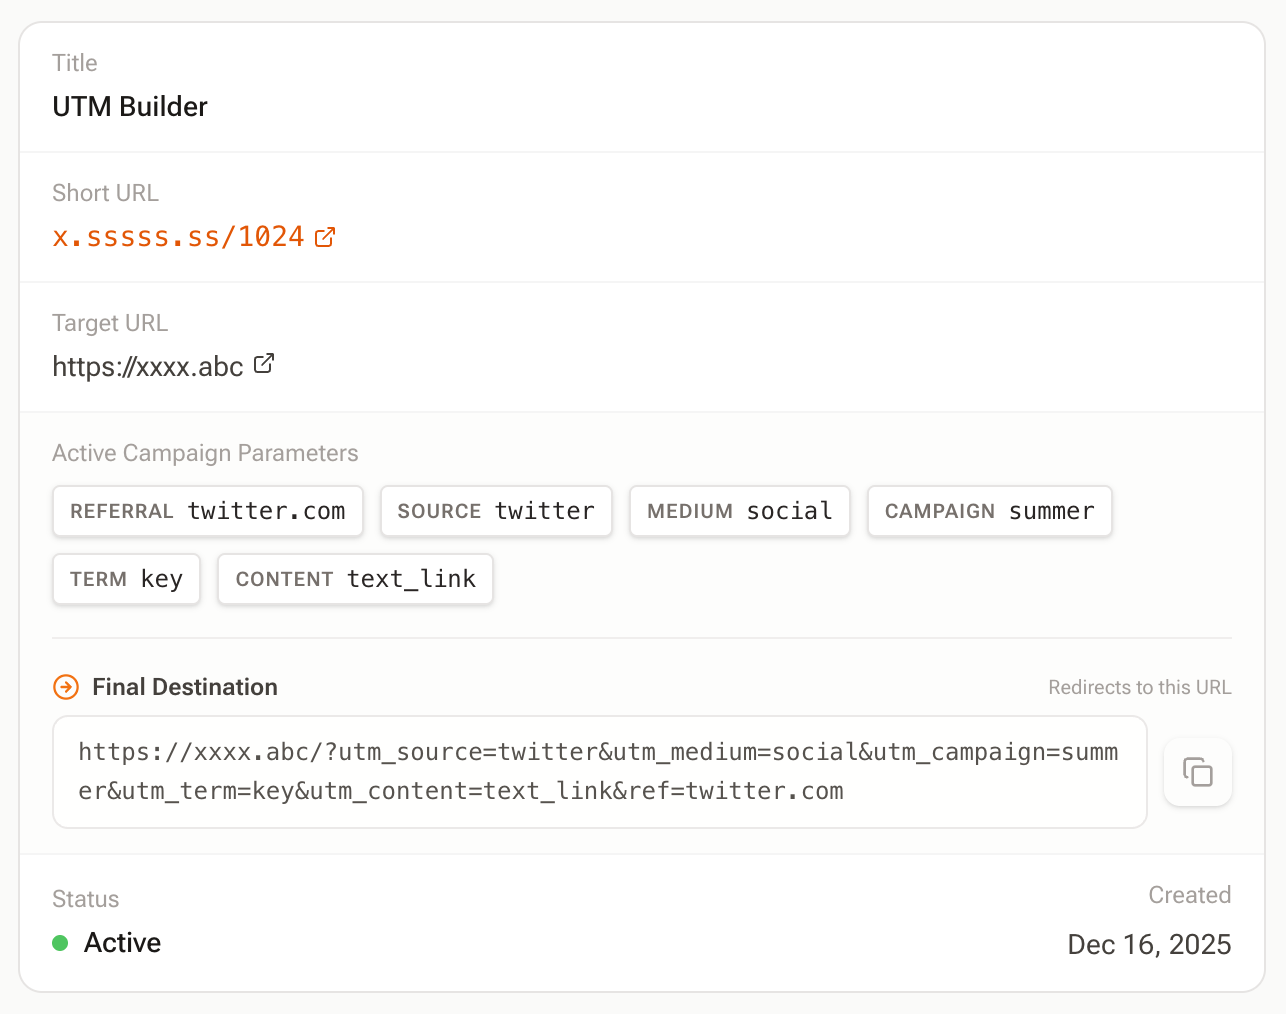Select the SOURCE twitter parameter chip
Viewport: 1286px width, 1014px height.
pyautogui.click(x=496, y=511)
